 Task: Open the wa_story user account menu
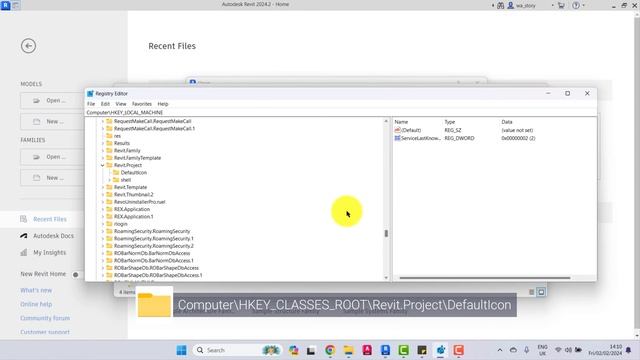[x=522, y=5]
